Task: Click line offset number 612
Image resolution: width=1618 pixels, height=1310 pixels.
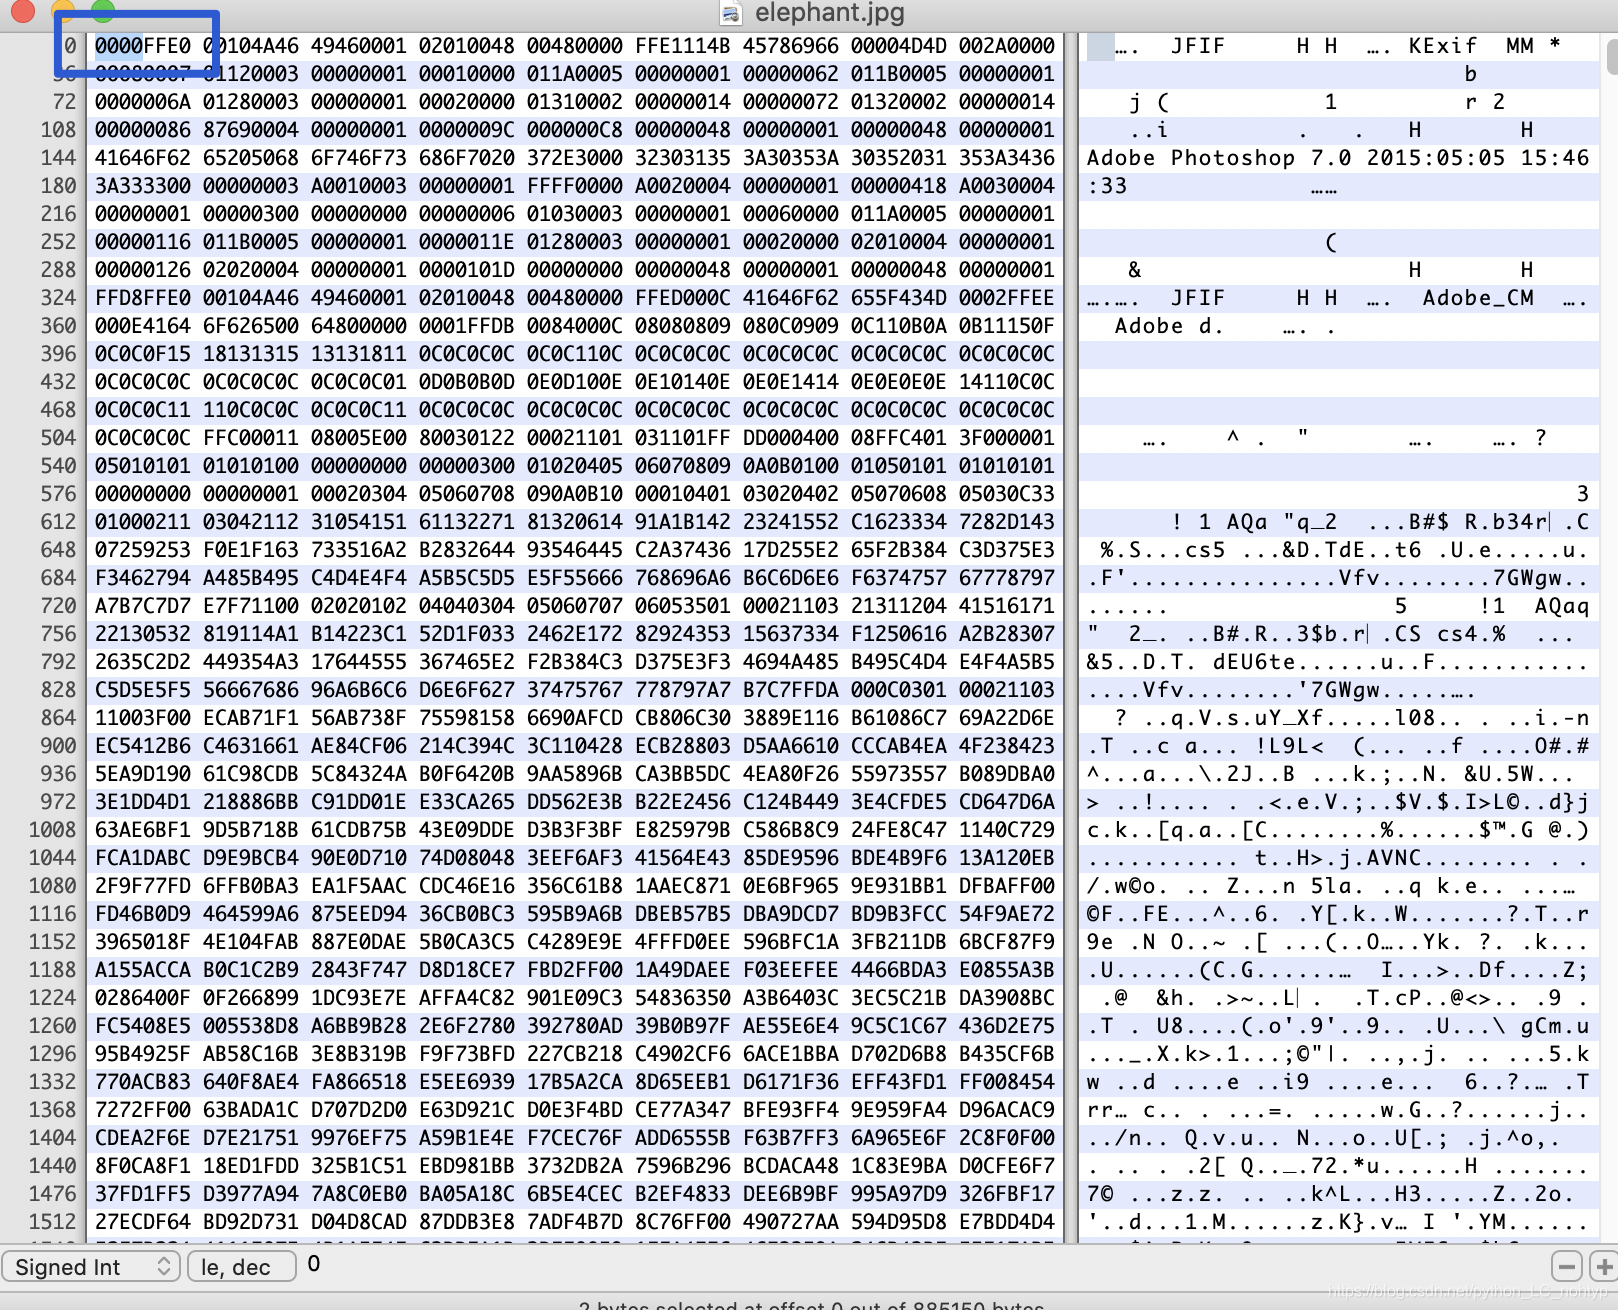Action: (x=58, y=522)
